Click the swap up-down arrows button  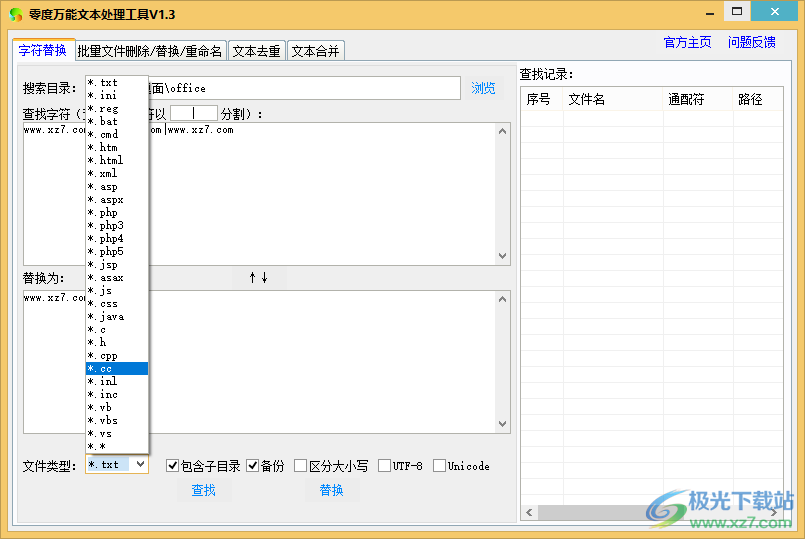(x=258, y=278)
